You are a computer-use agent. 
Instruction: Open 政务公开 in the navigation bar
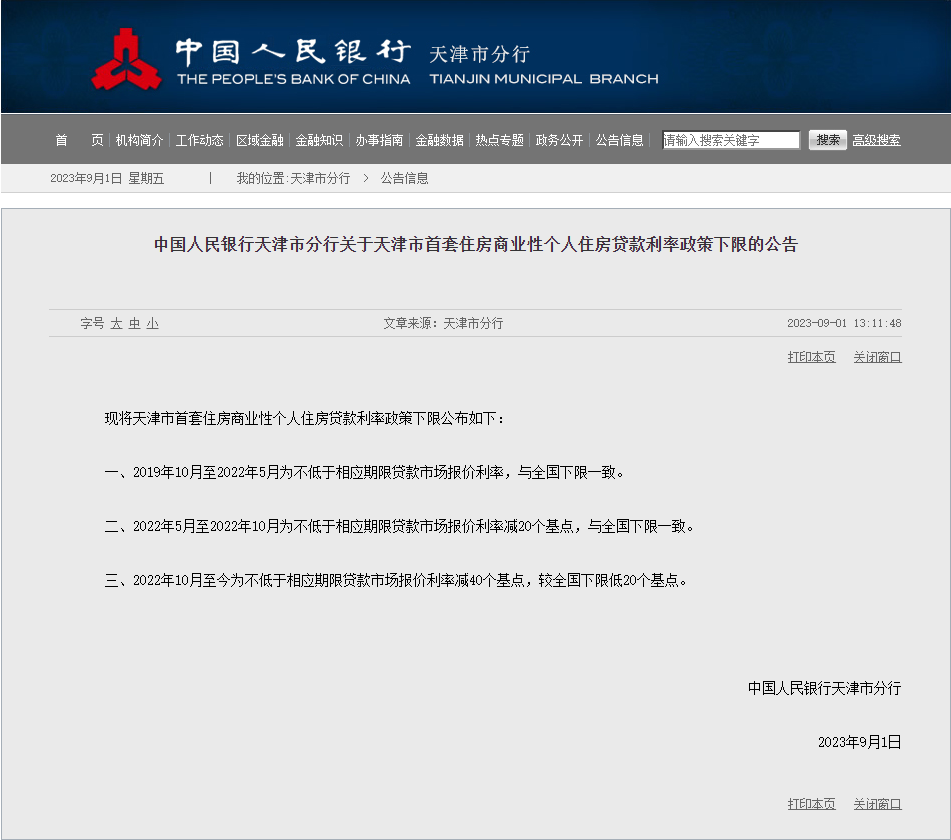pyautogui.click(x=560, y=140)
